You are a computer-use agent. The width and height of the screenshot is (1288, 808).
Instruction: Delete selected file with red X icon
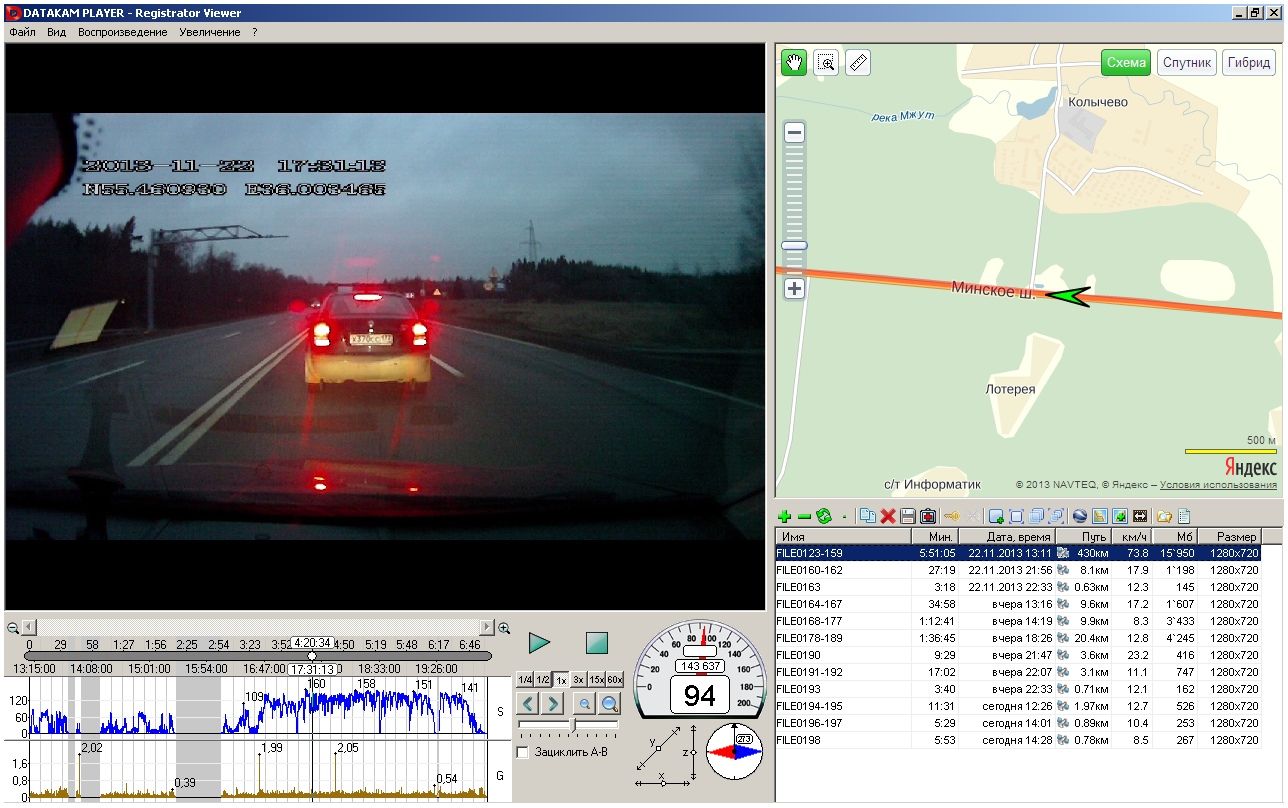point(887,516)
